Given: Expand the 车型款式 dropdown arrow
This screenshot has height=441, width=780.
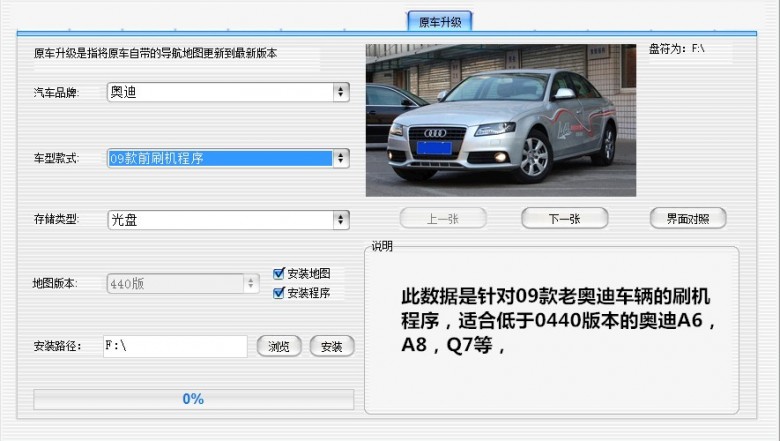Looking at the screenshot, I should click(x=341, y=159).
